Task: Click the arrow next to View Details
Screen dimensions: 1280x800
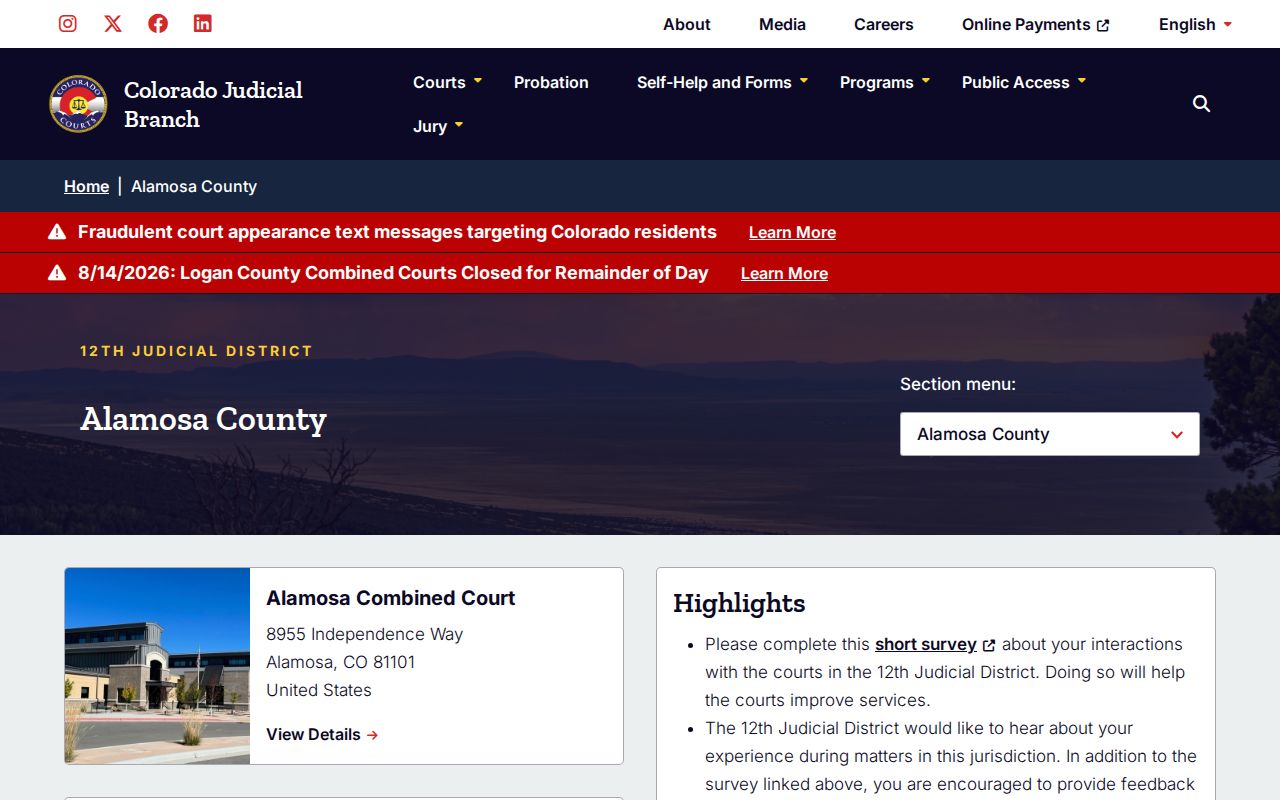Action: 372,735
